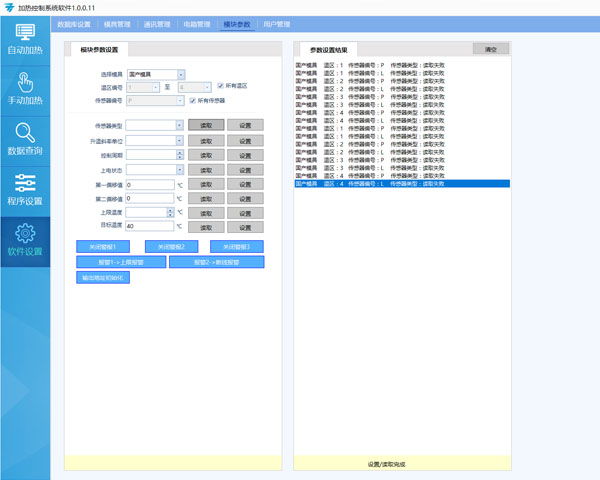
Task: Open the 数据查询 magnifier section
Action: tap(25, 138)
